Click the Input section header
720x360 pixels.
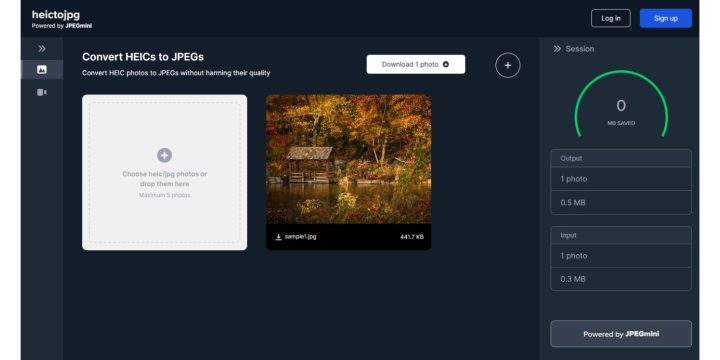click(x=621, y=235)
